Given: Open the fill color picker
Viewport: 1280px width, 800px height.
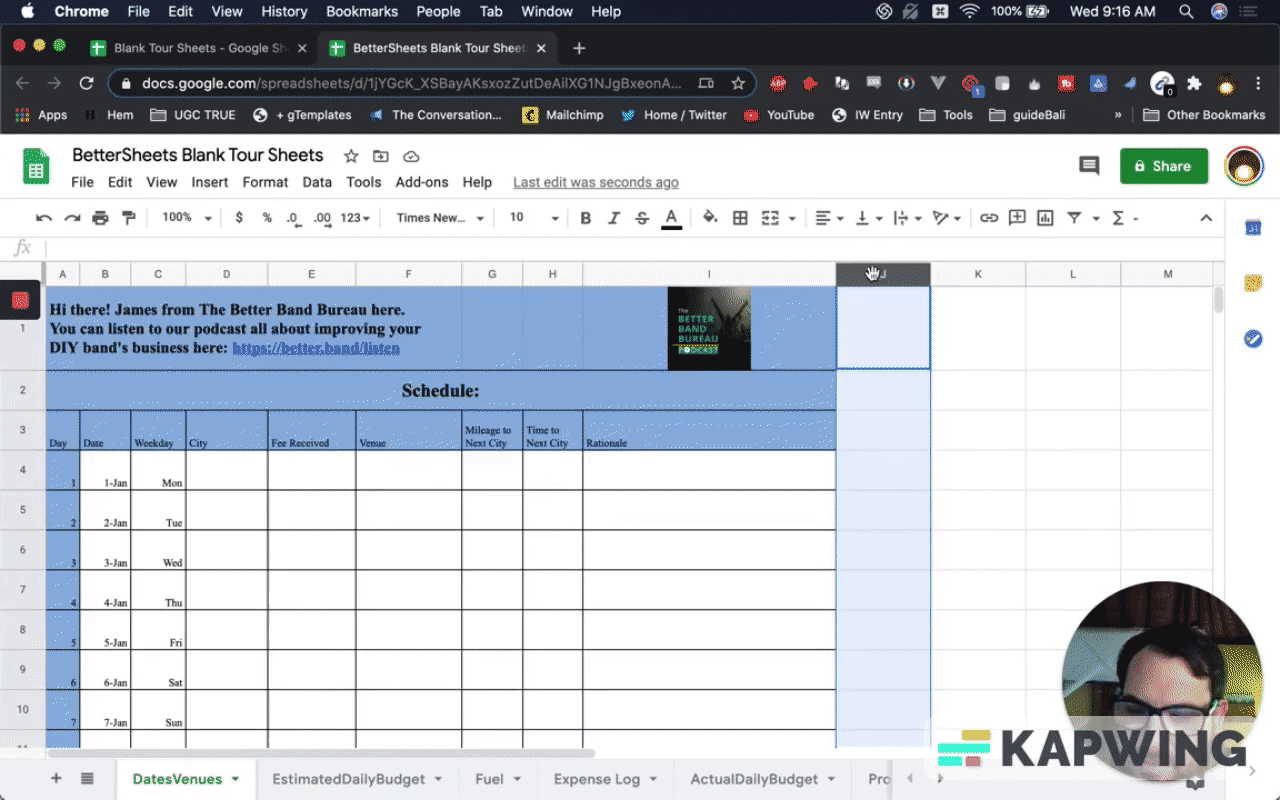Looking at the screenshot, I should [x=710, y=218].
